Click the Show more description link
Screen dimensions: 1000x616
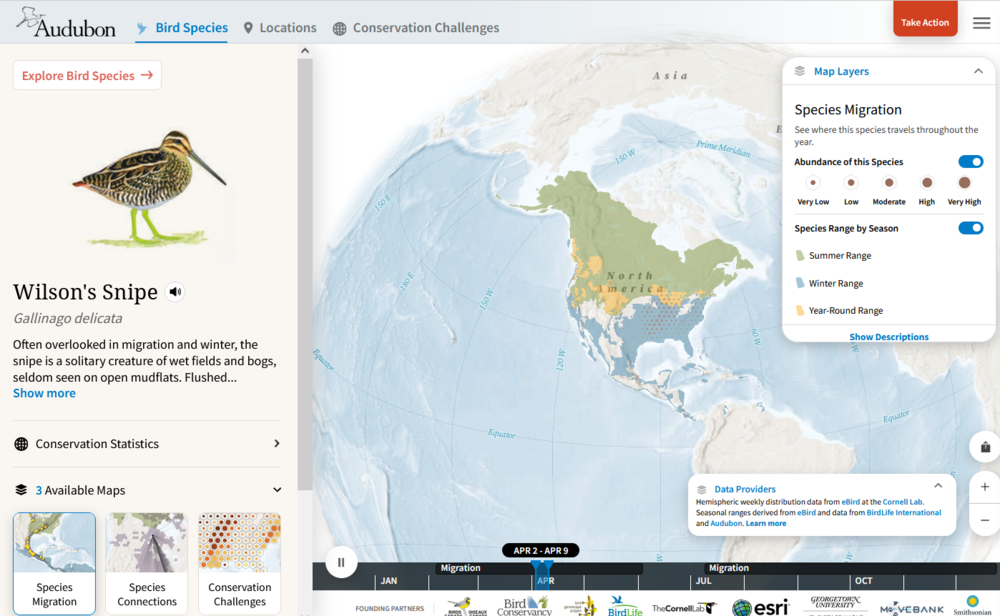click(44, 393)
